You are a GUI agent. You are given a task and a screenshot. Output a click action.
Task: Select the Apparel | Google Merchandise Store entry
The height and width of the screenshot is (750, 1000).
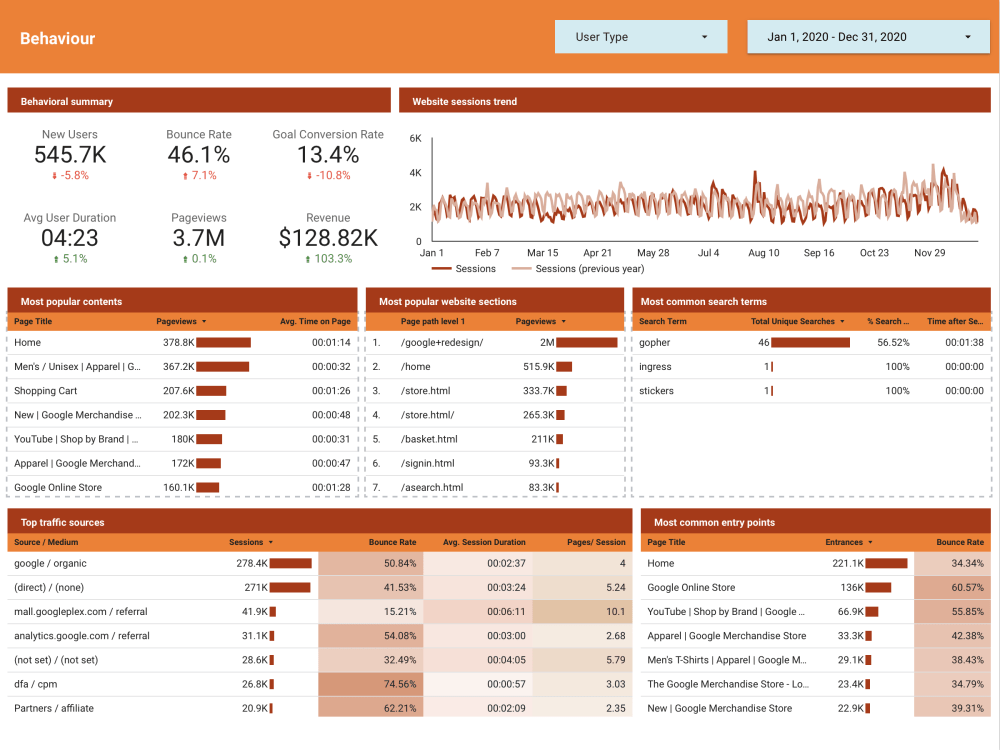(x=816, y=636)
